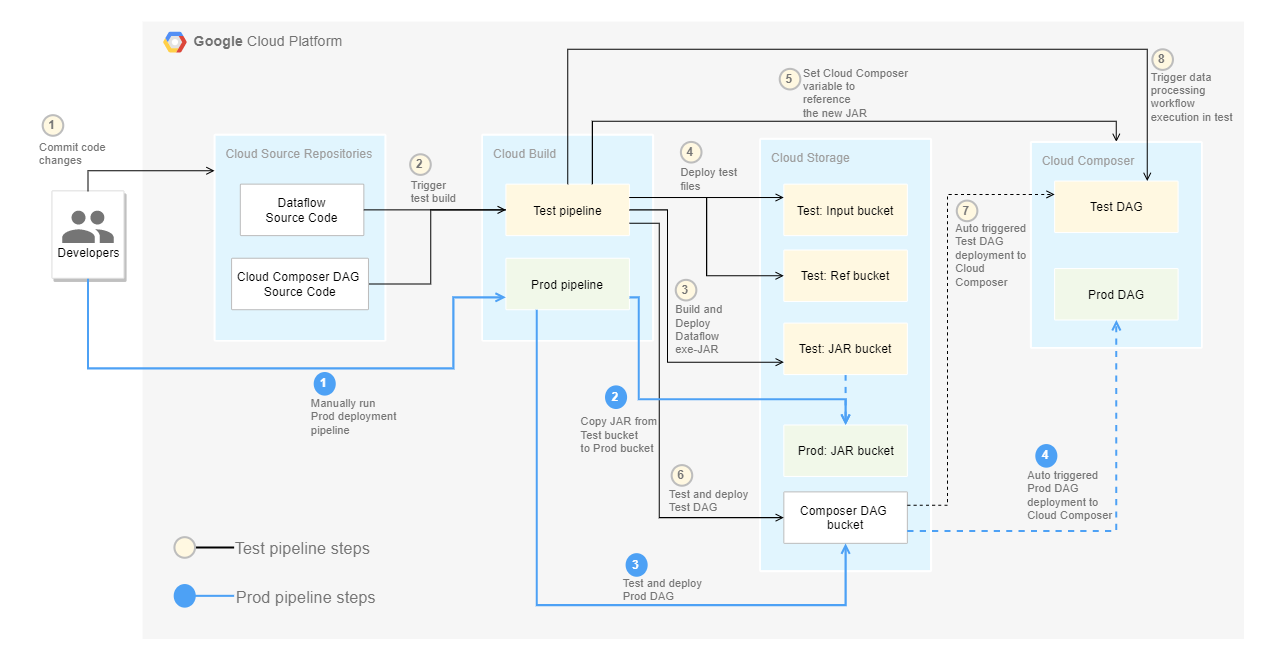Select the Prod DAG node
The height and width of the screenshot is (658, 1275).
click(1116, 294)
